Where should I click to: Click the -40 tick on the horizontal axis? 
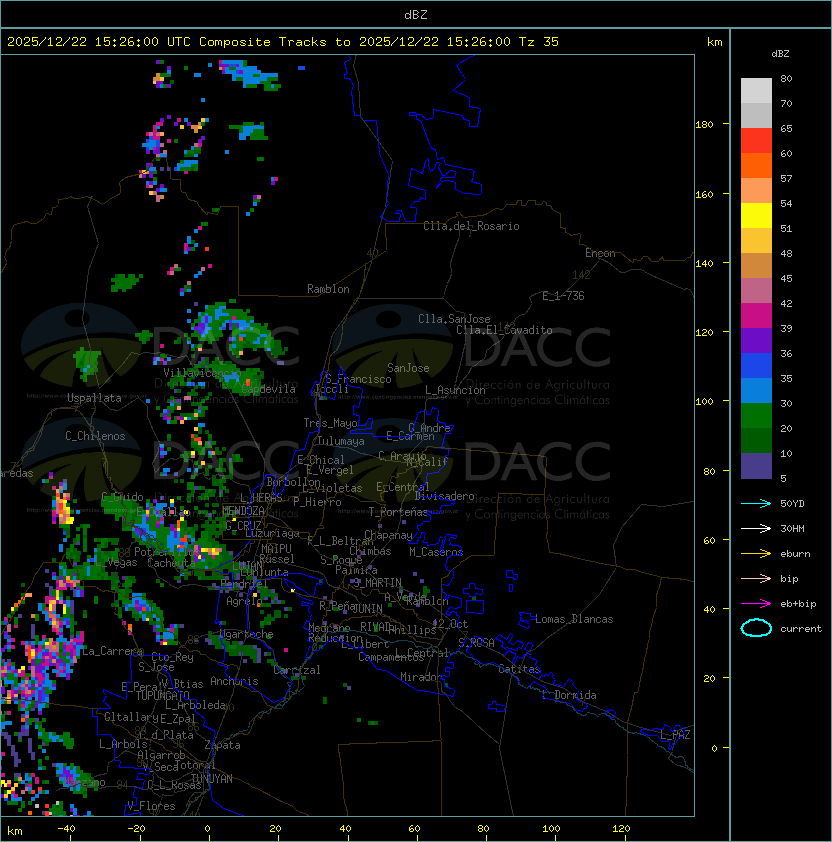(66, 829)
